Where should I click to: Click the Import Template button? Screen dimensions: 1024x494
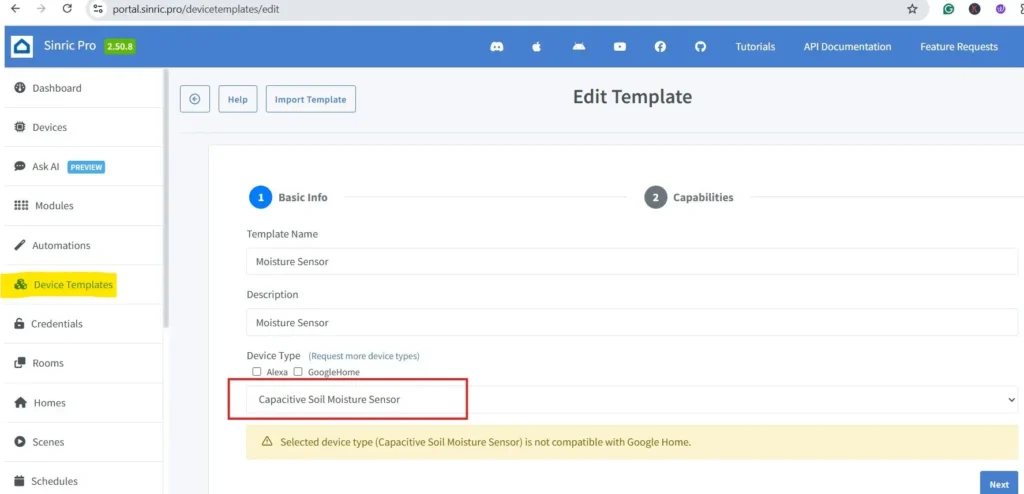click(x=310, y=99)
